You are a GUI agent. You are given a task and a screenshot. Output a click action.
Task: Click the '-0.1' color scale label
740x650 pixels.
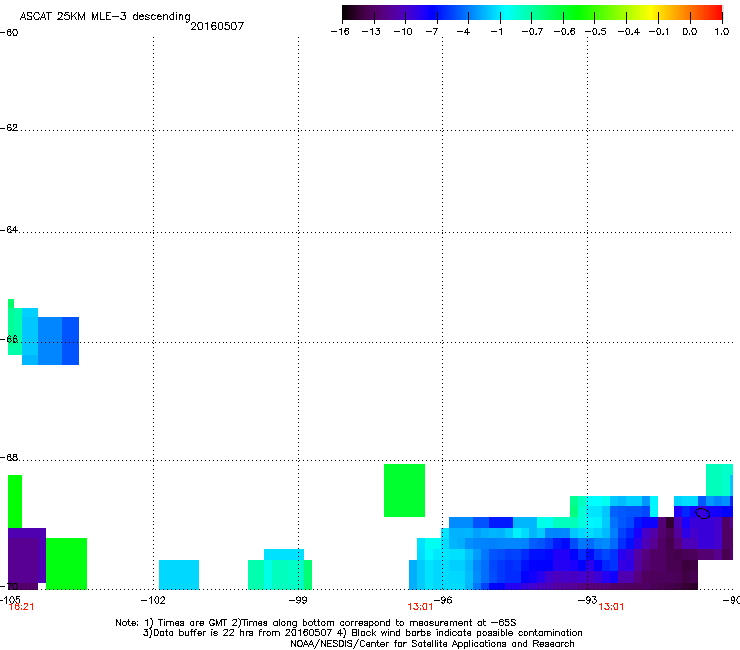[659, 32]
